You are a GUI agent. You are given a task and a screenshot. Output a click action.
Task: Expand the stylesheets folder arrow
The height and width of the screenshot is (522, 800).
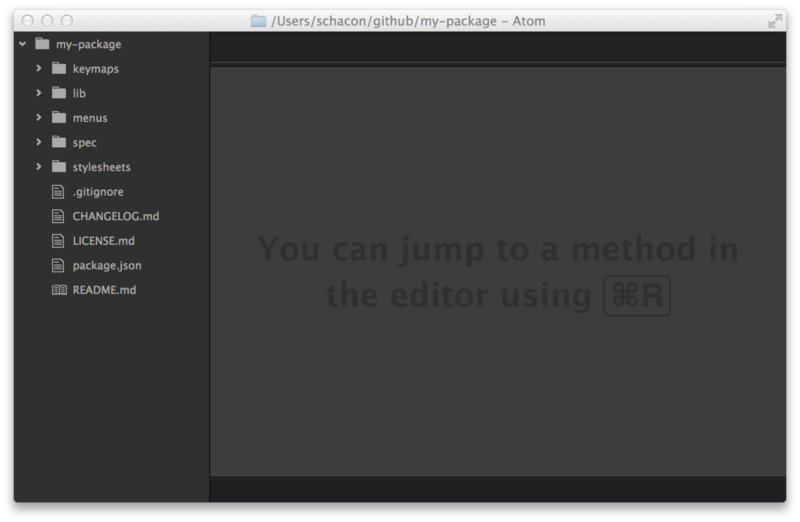click(x=38, y=167)
